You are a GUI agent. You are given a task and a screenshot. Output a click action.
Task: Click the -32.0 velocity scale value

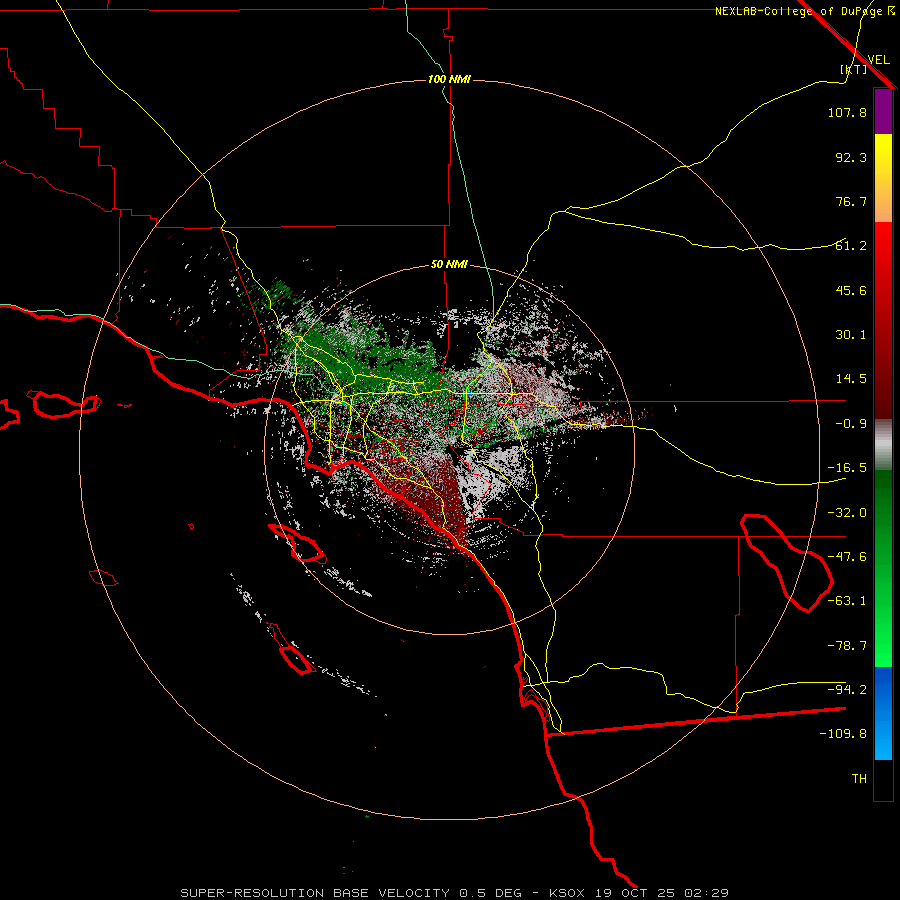[x=847, y=513]
